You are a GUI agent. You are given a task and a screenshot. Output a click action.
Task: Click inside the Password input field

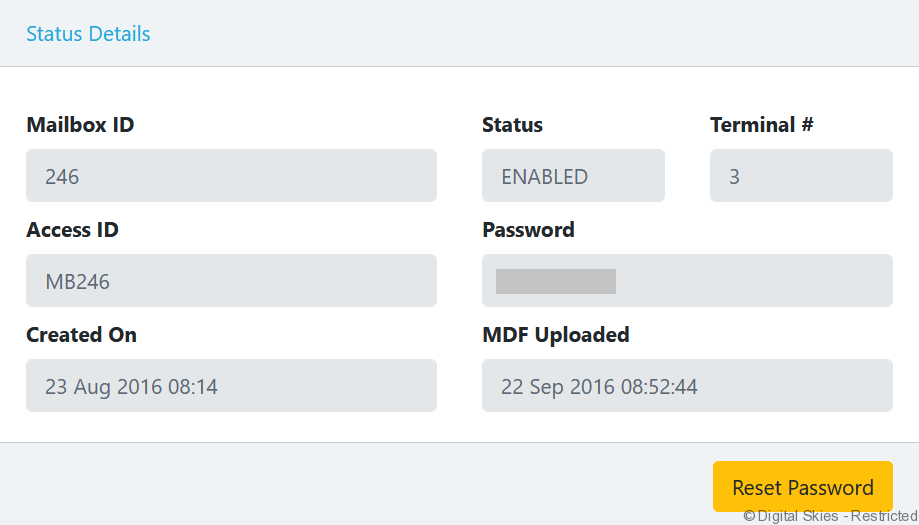tap(750, 281)
